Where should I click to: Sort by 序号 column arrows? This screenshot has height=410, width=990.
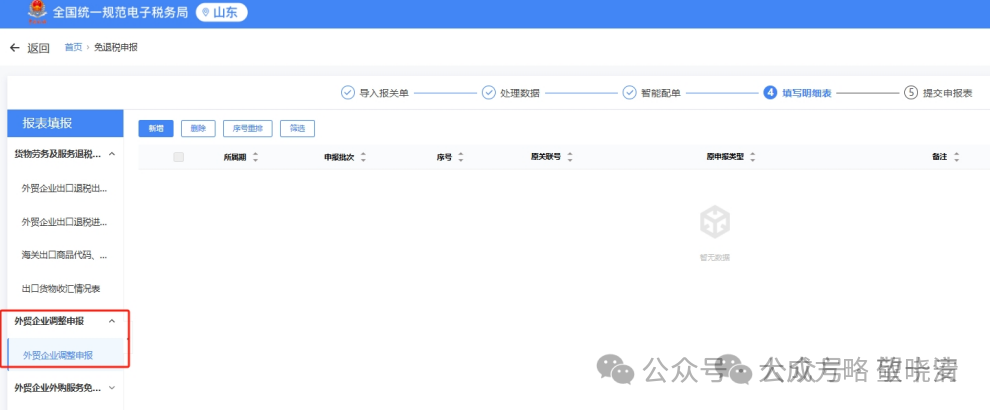pos(461,157)
